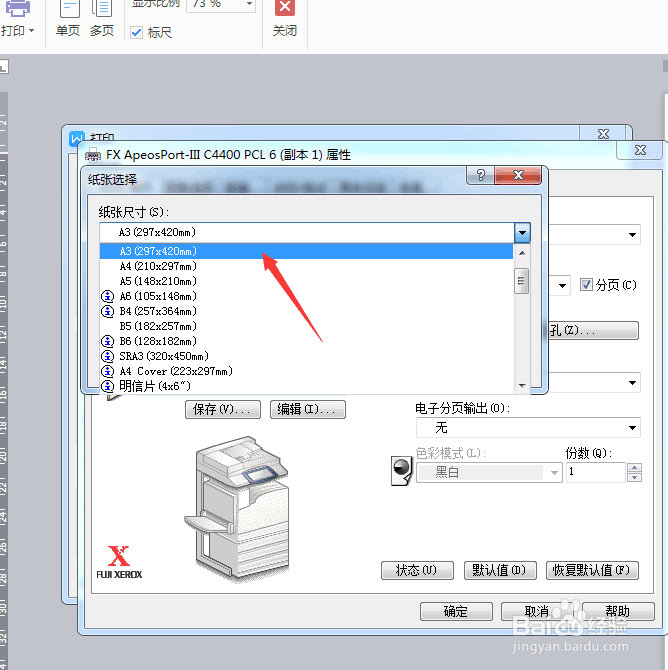Screen dimensions: 668x670
Task: Click 关闭 to close print preview
Action: point(285,19)
